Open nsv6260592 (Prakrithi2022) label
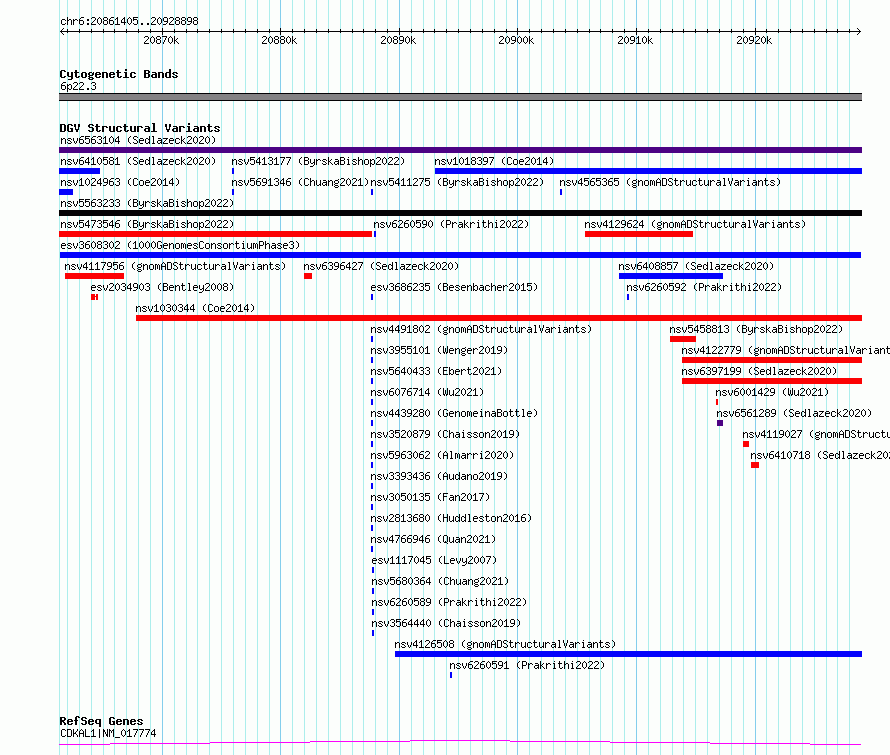Viewport: 890px width, 755px height. (x=704, y=287)
